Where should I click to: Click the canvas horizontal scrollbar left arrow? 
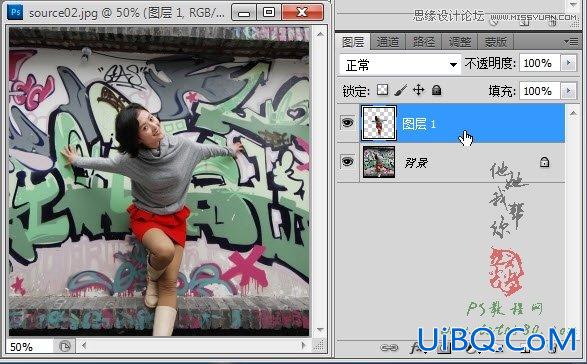[83, 346]
